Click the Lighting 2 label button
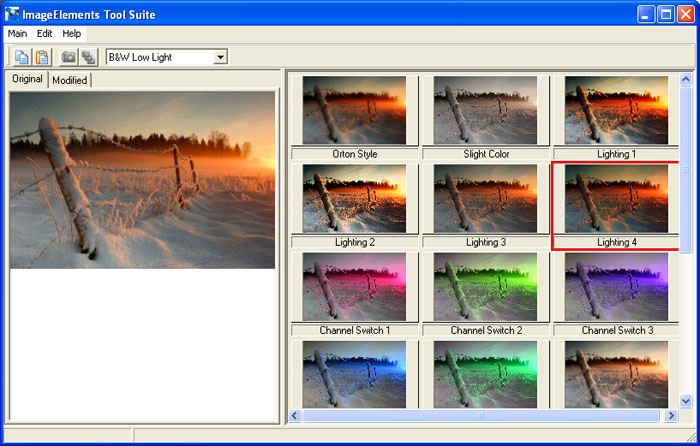 click(355, 242)
